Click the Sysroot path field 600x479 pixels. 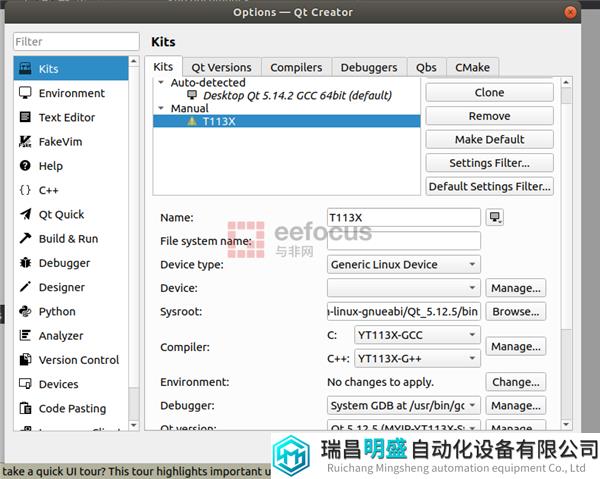404,311
